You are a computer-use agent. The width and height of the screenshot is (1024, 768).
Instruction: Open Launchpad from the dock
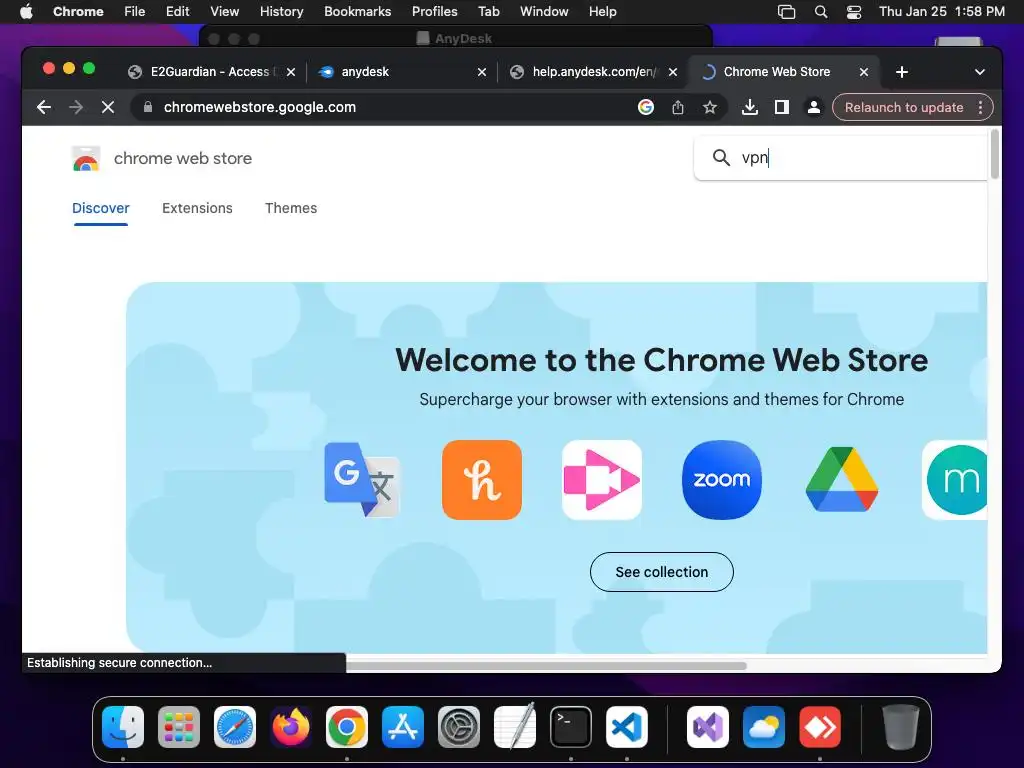click(x=179, y=727)
